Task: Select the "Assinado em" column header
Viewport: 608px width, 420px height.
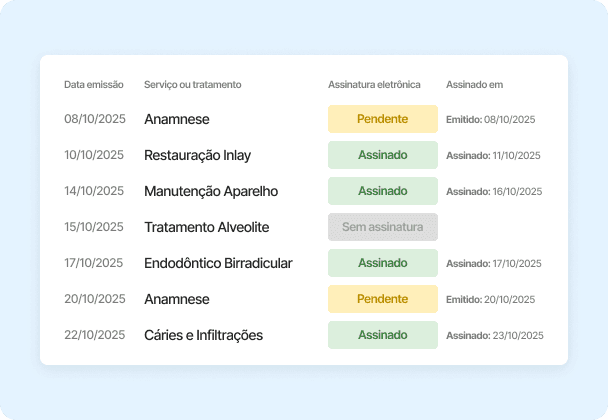Action: pyautogui.click(x=474, y=84)
